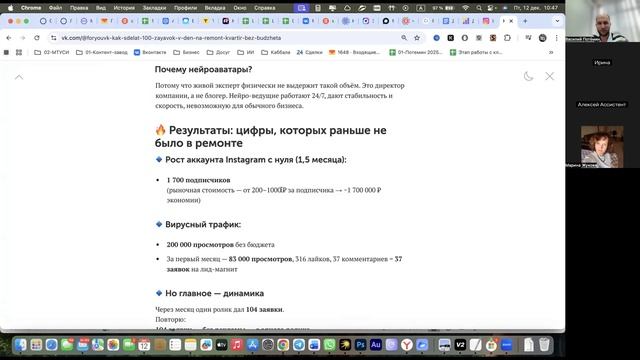Close the active browser tab
This screenshot has height=360, width=640.
tap(511, 21)
